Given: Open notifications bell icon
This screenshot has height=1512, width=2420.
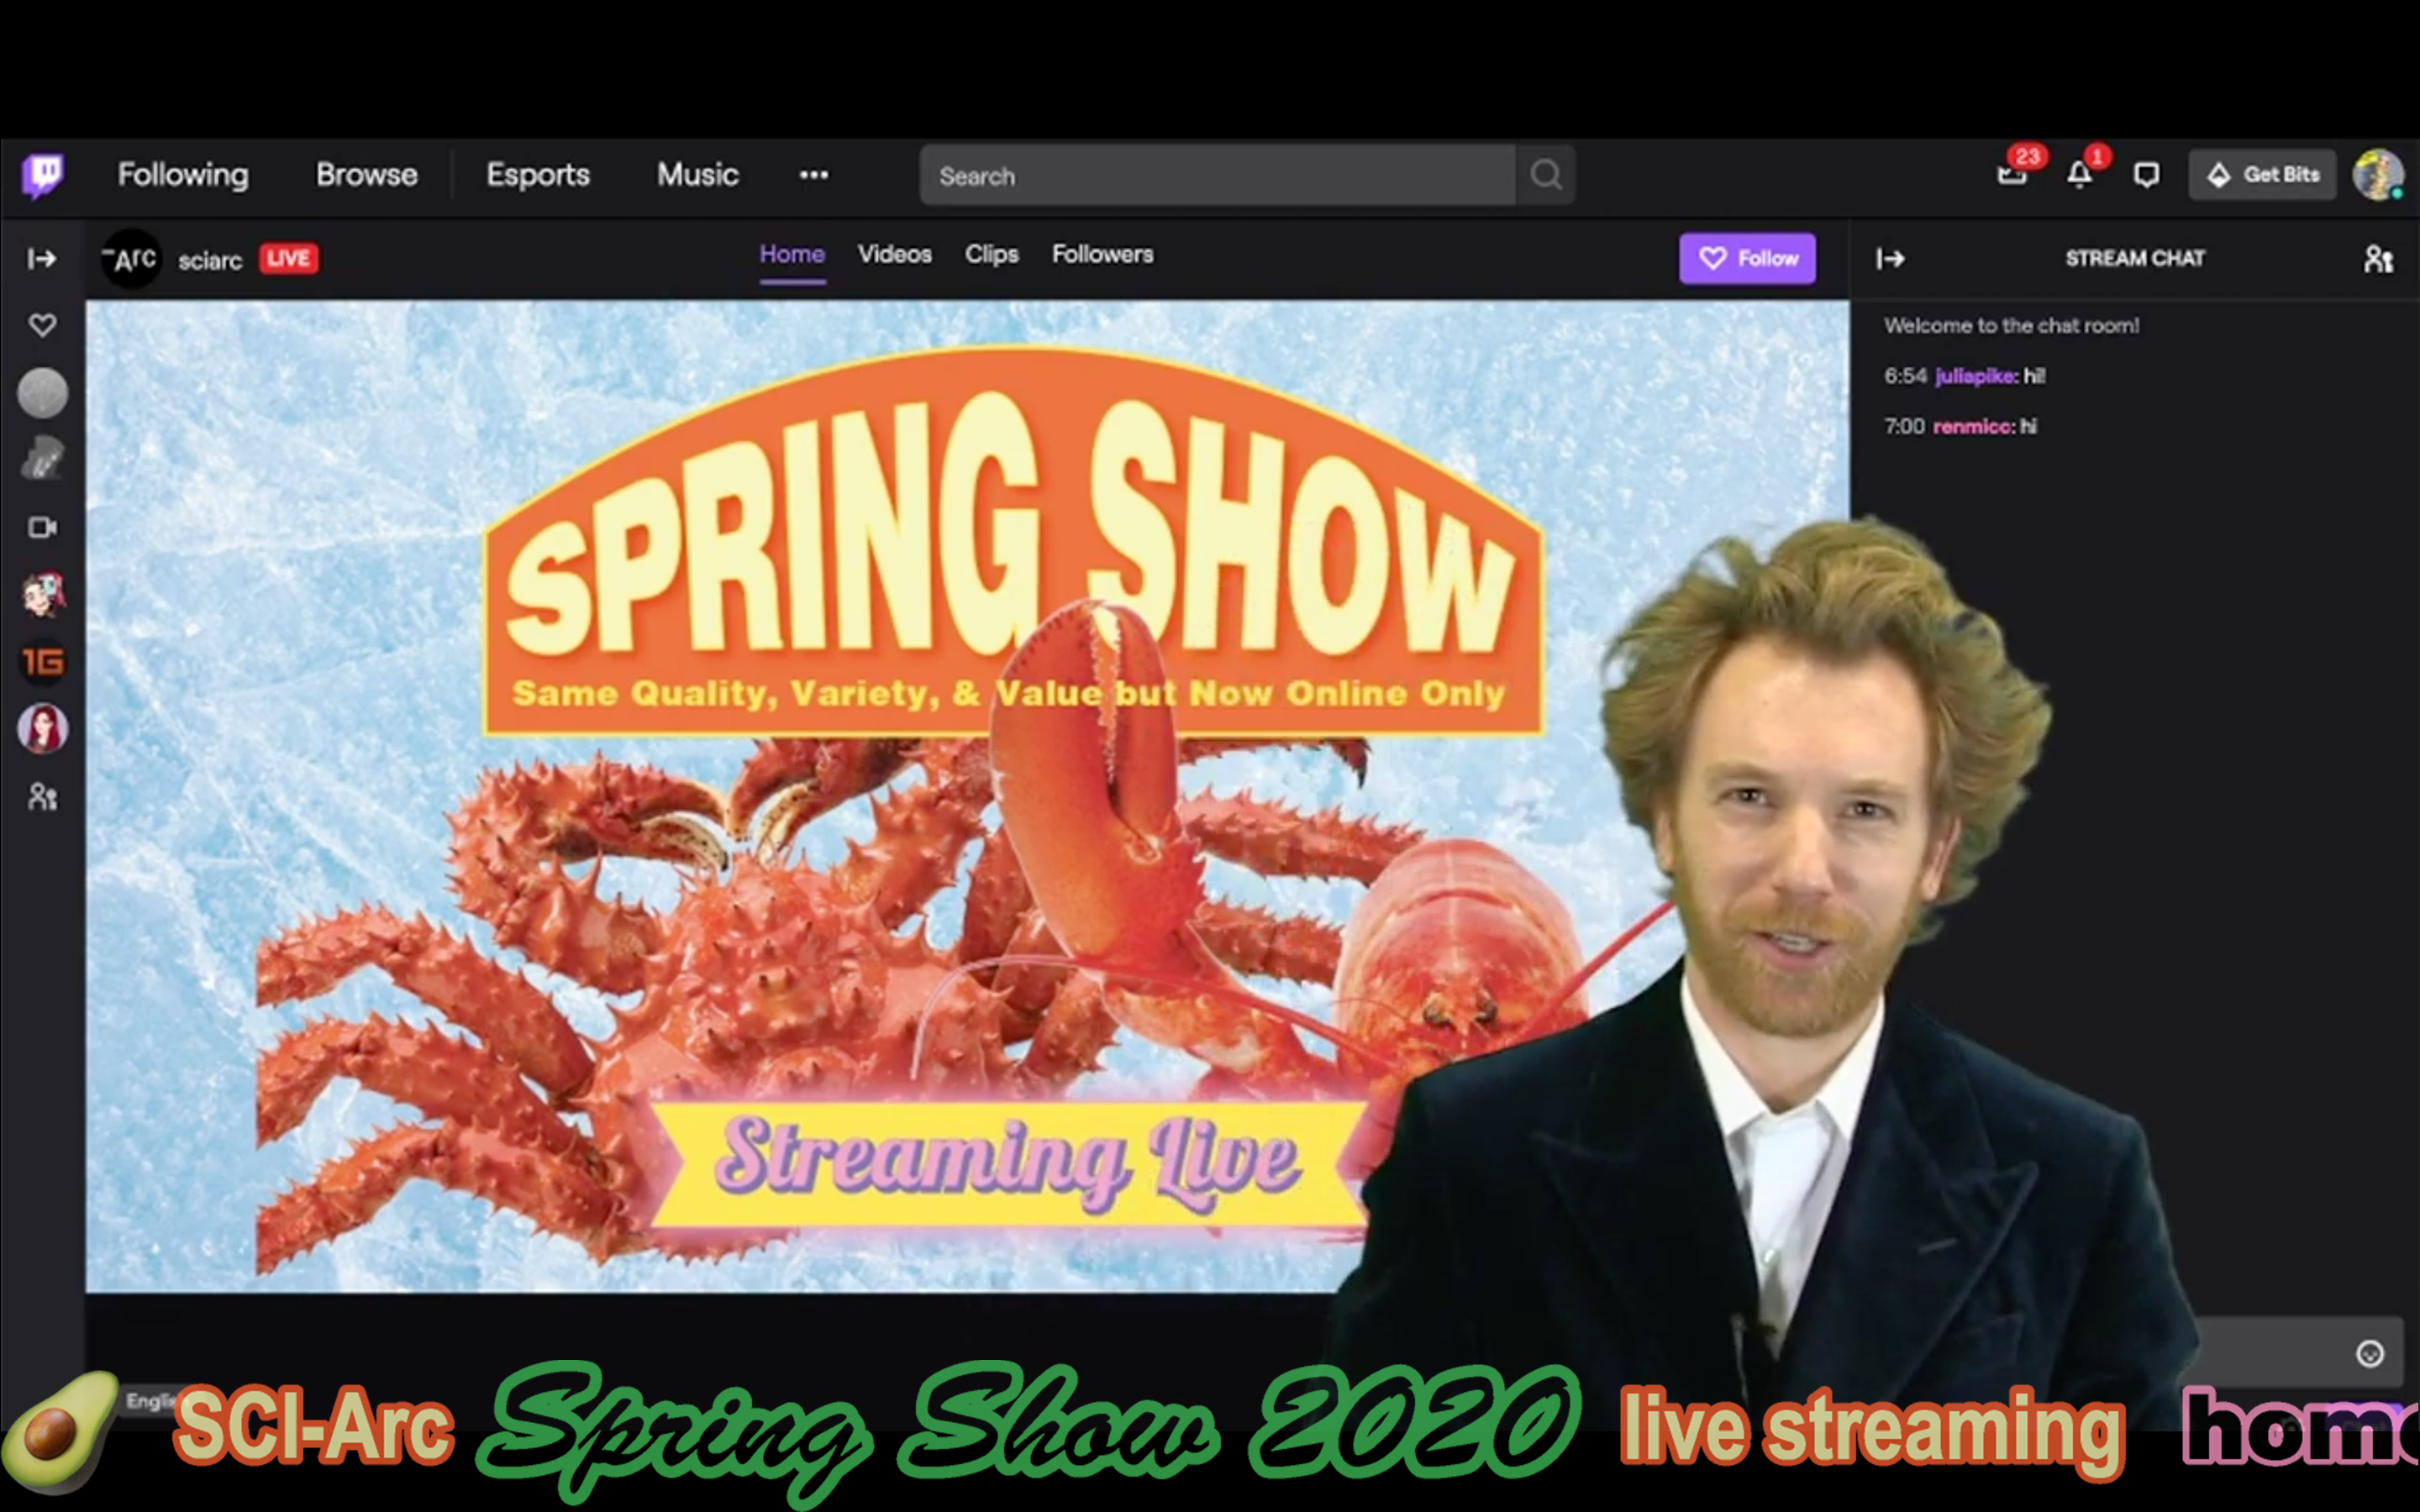Looking at the screenshot, I should click(2081, 175).
